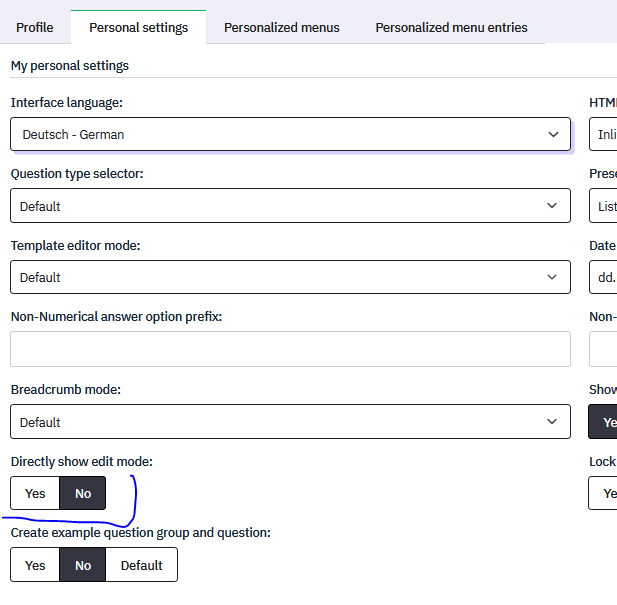Image resolution: width=617 pixels, height=605 pixels.
Task: Expand the Question type selector dropdown
Action: pos(290,206)
